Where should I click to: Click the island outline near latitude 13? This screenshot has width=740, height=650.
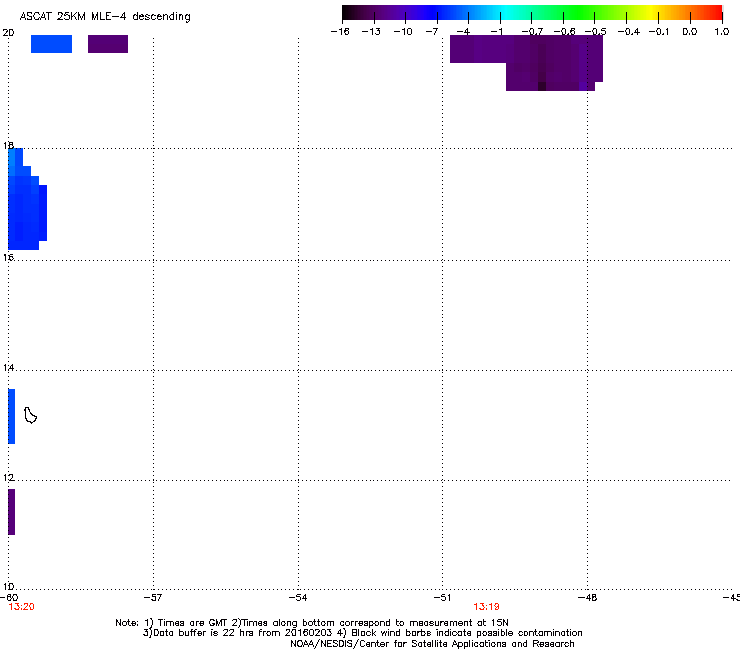(30, 415)
